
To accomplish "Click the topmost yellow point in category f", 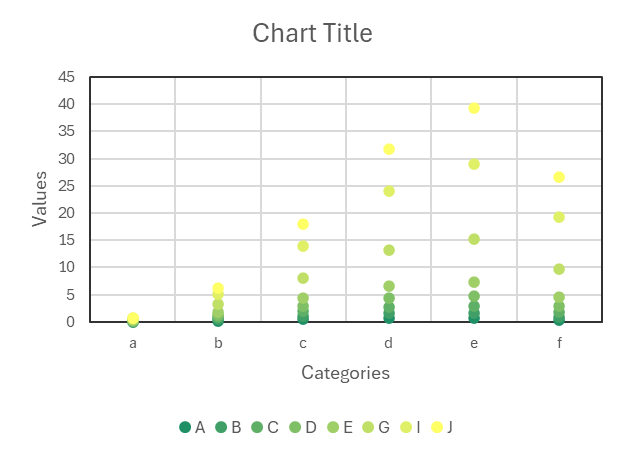I will coord(559,177).
